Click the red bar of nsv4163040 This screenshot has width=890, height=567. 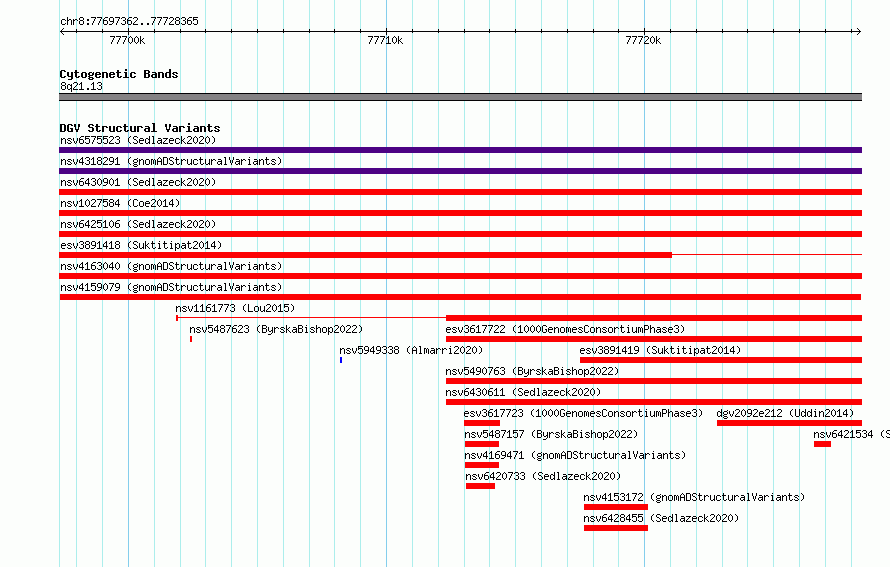460,276
